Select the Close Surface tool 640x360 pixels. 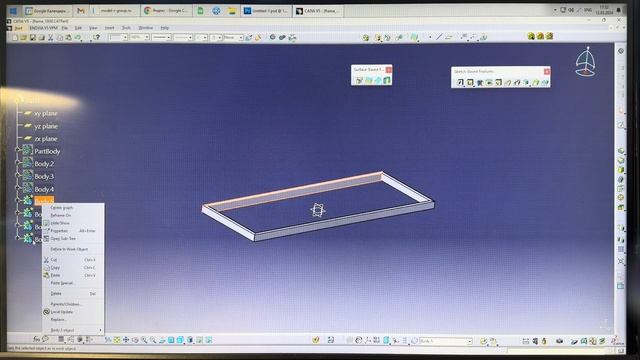tap(378, 80)
